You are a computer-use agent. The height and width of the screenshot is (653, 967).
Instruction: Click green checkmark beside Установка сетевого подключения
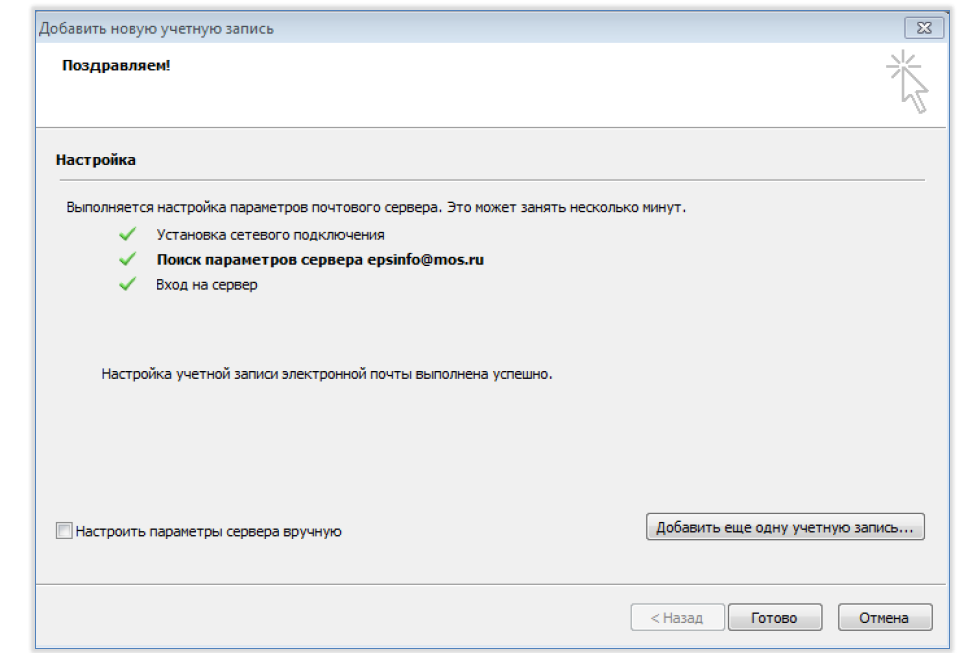(127, 234)
